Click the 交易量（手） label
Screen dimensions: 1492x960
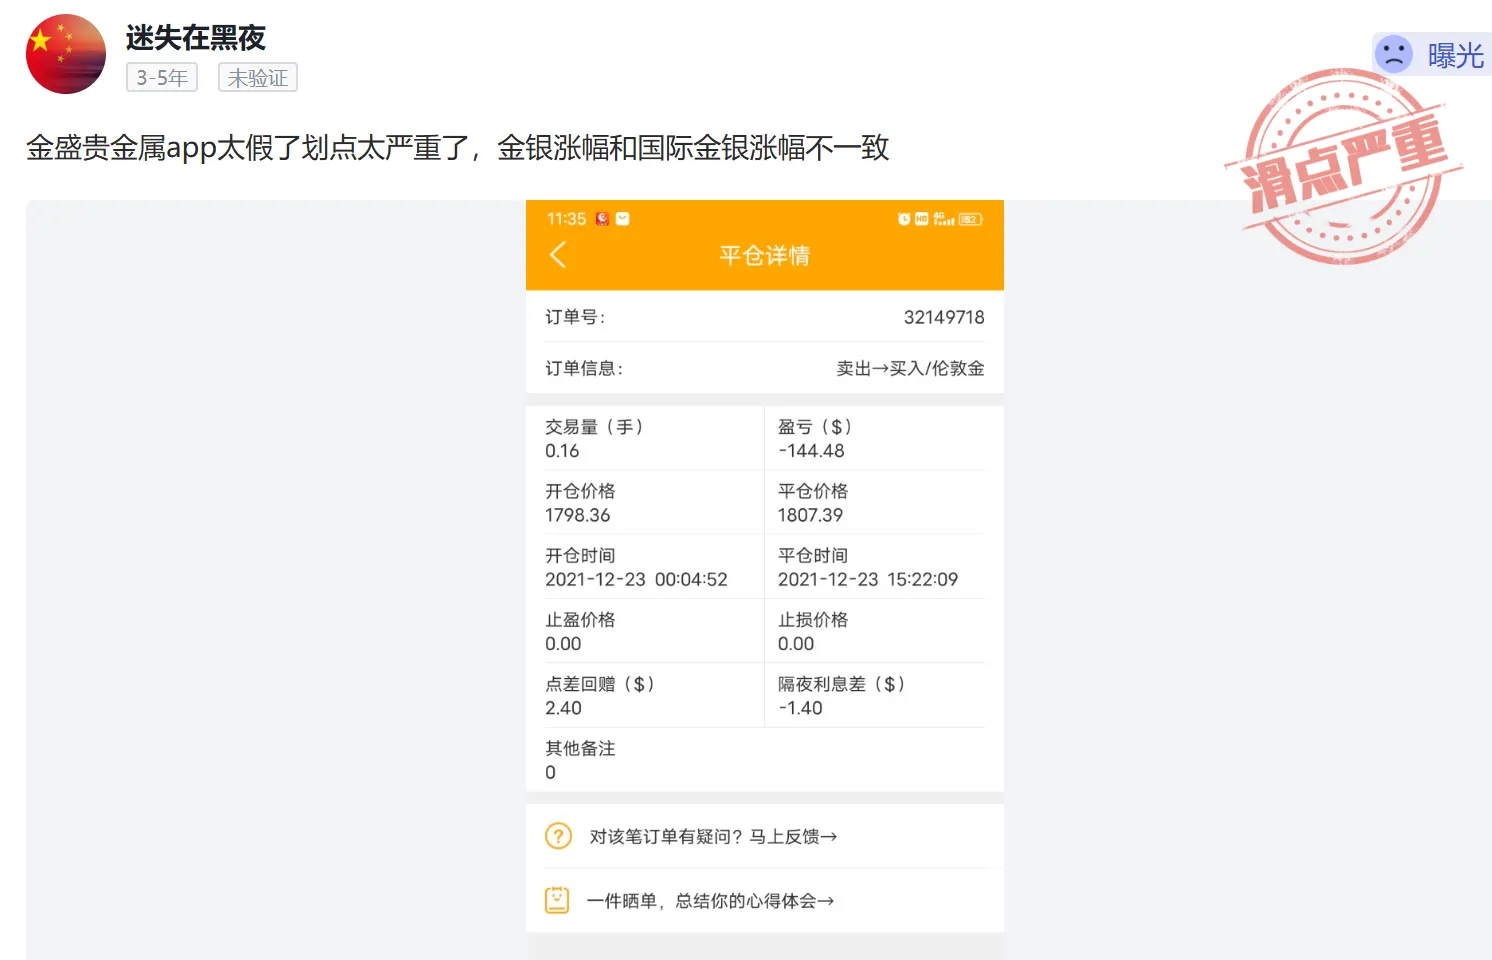point(595,427)
